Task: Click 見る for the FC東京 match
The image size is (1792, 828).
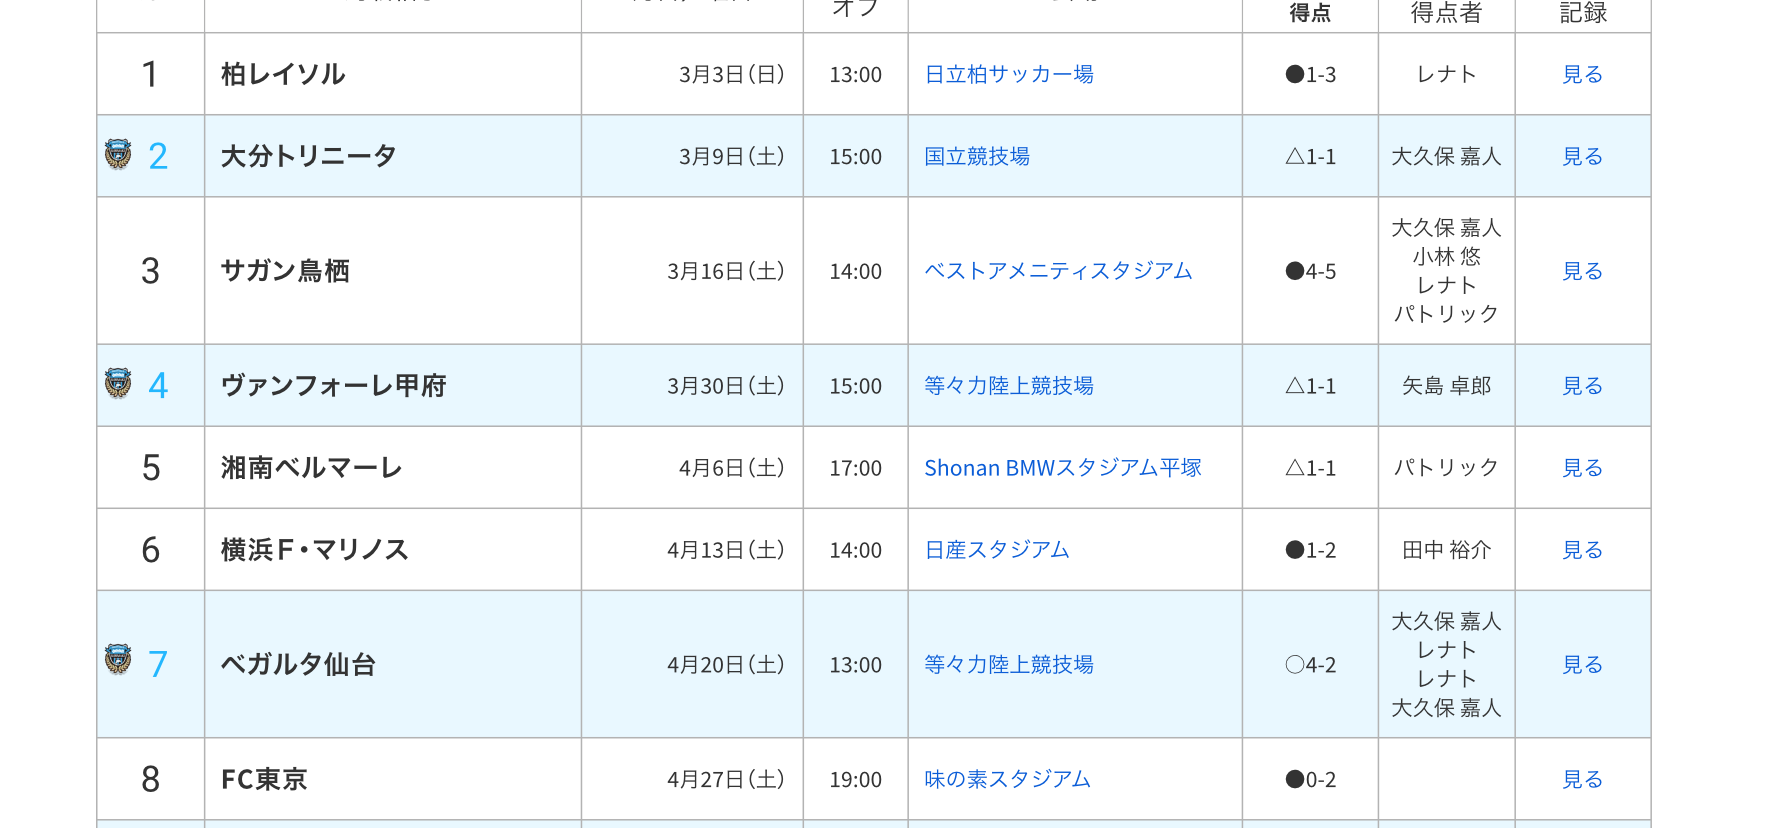Action: point(1582,779)
